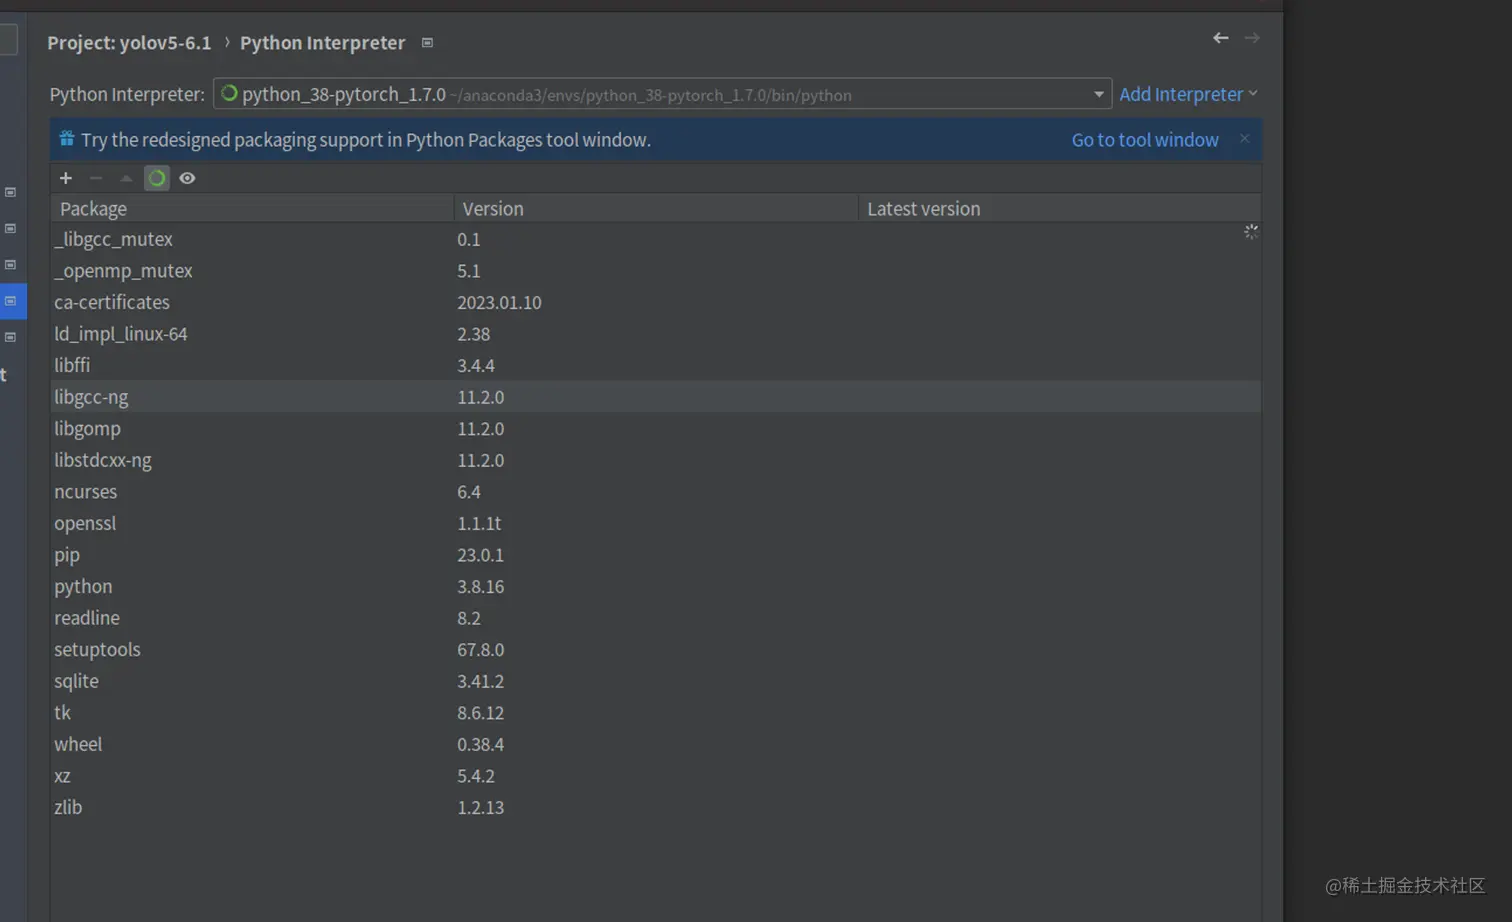Viewport: 1512px width, 922px height.
Task: Select the wheel package row
Action: [656, 745]
